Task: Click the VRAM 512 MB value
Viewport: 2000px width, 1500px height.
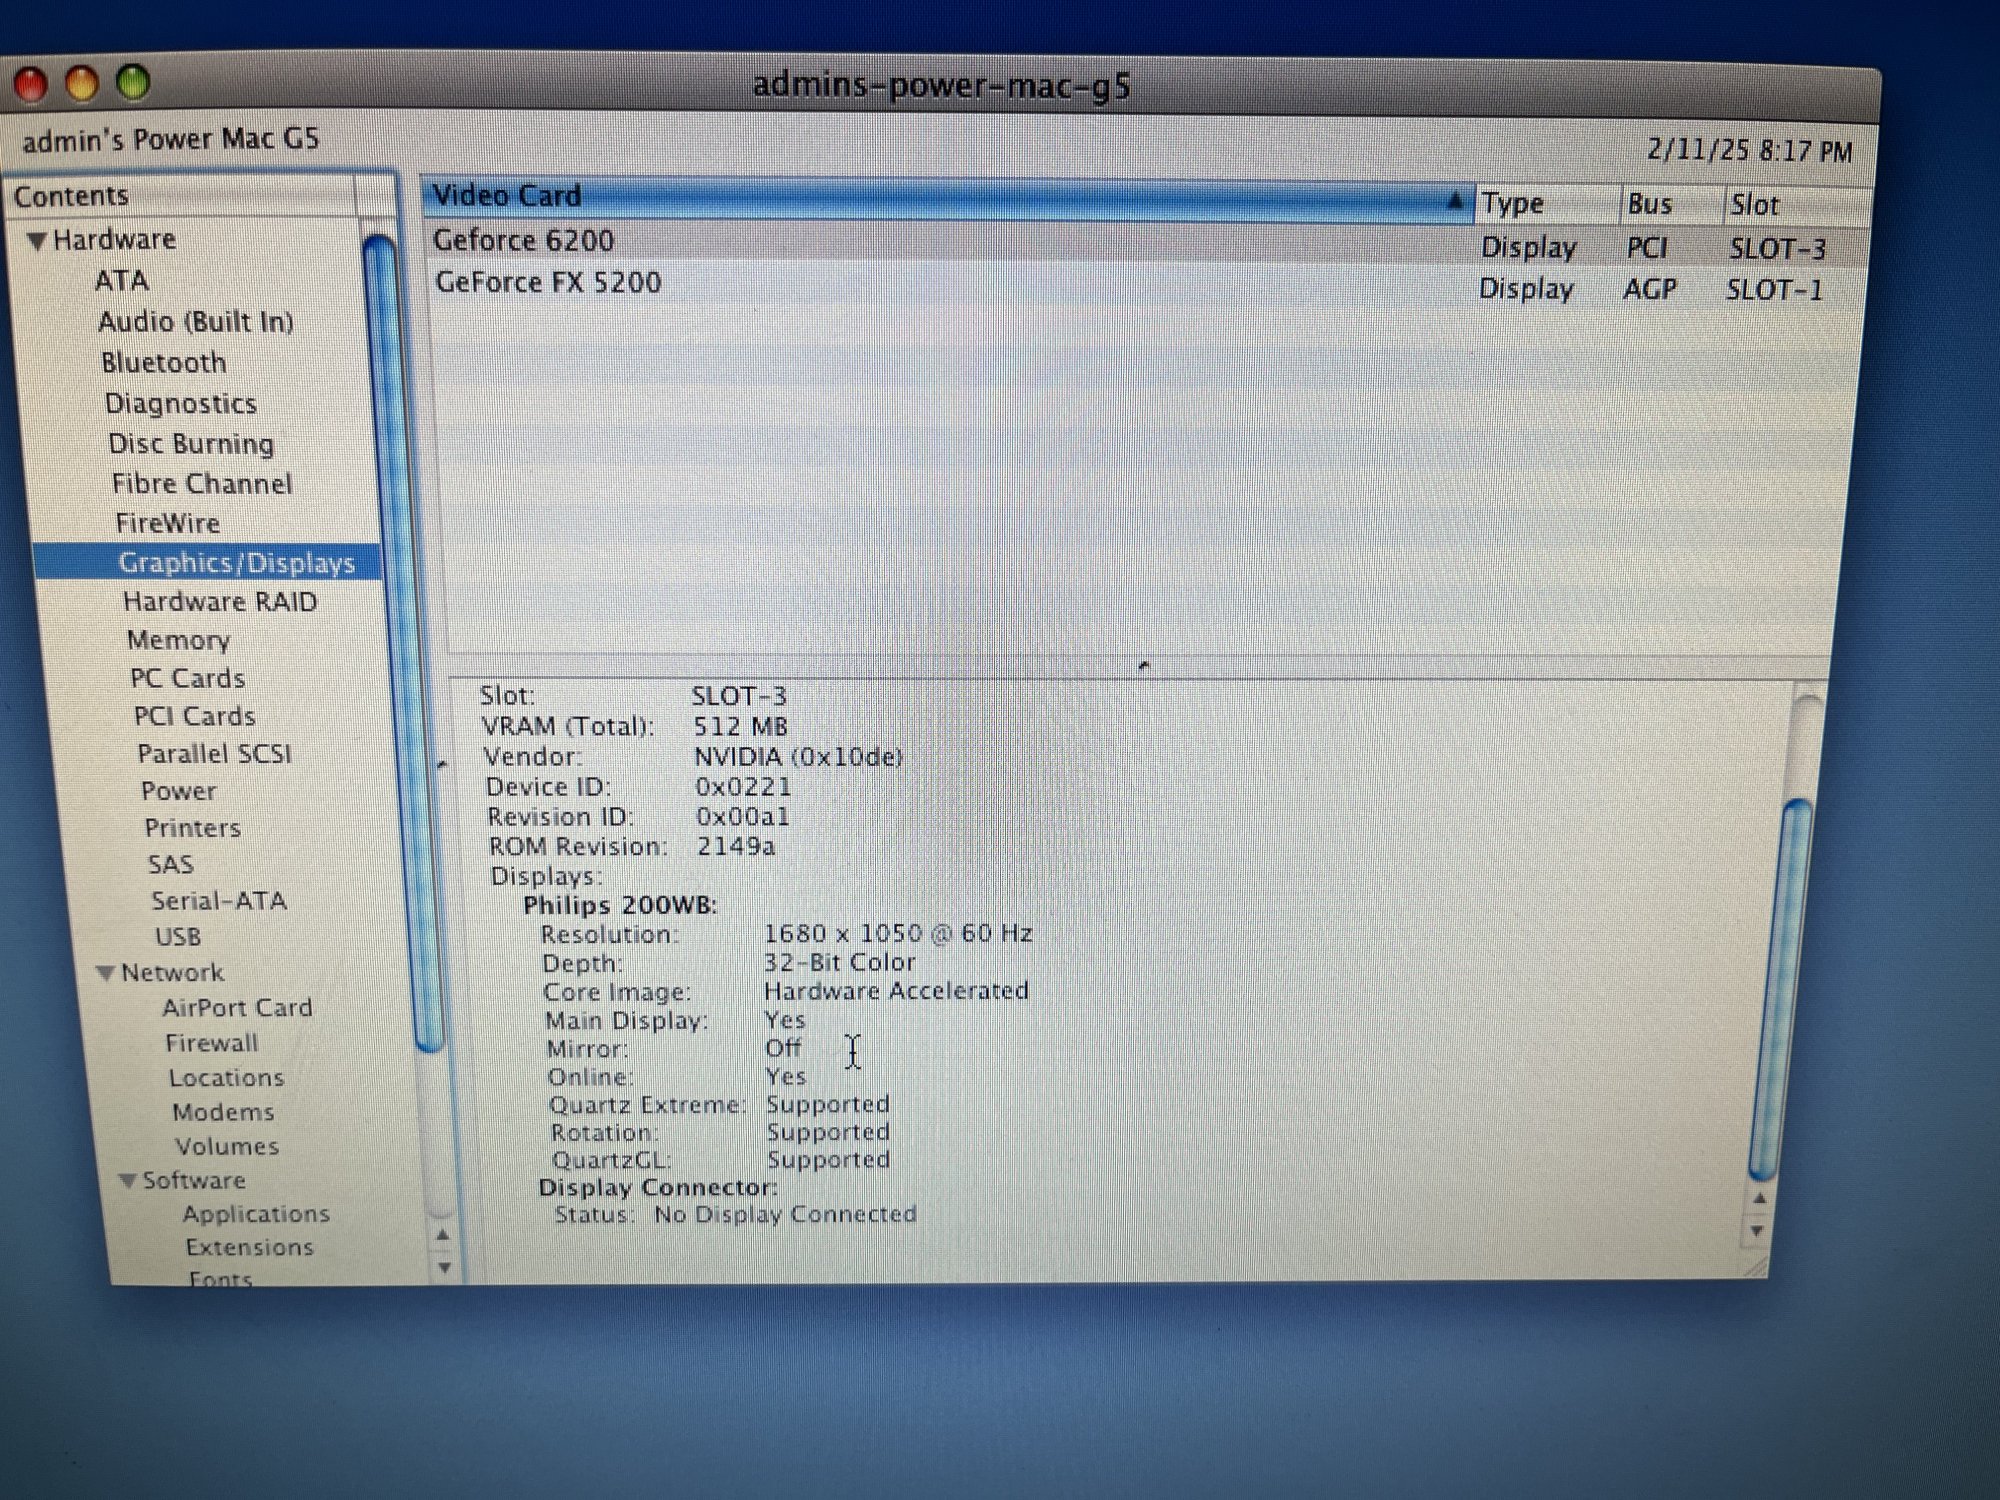Action: pyautogui.click(x=740, y=727)
